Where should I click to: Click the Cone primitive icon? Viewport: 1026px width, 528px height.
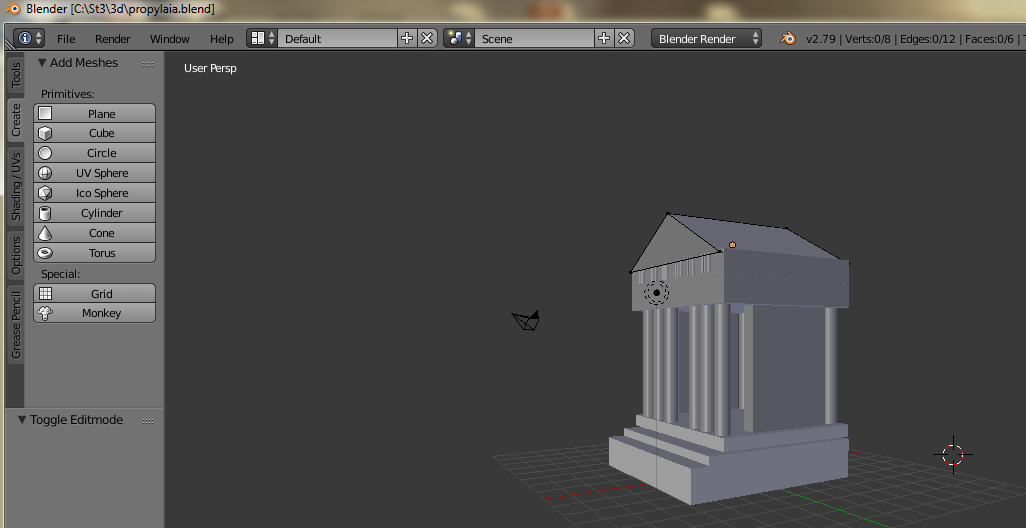tap(45, 233)
